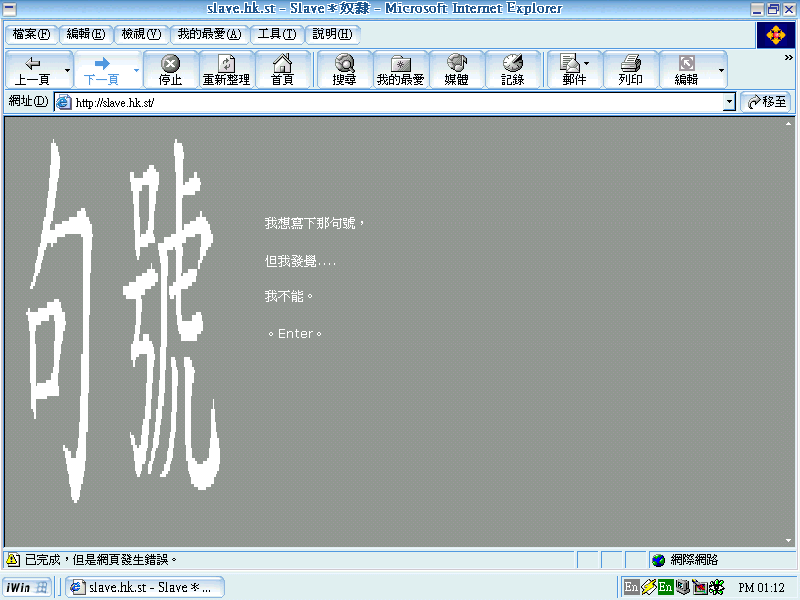Open the 檢視(V) menu
Screen dimensions: 800x600
pos(141,34)
